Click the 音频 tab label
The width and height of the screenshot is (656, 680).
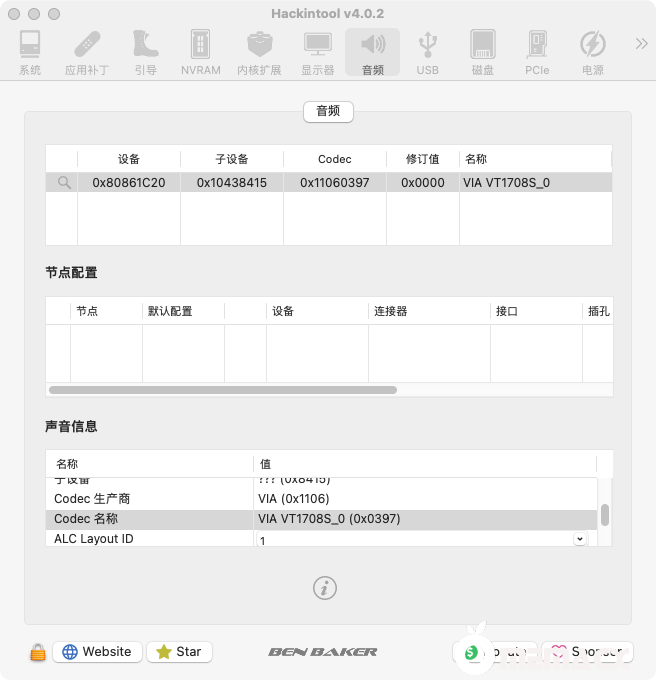[x=328, y=111]
